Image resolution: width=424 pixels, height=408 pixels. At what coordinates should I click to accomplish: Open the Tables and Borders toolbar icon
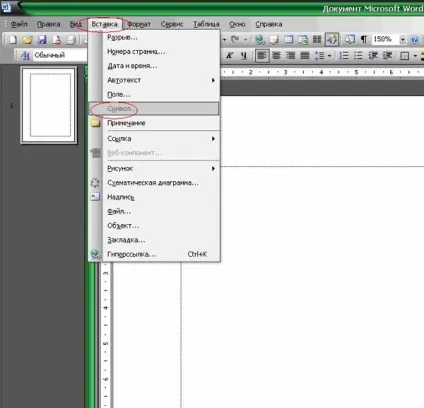tap(274, 40)
